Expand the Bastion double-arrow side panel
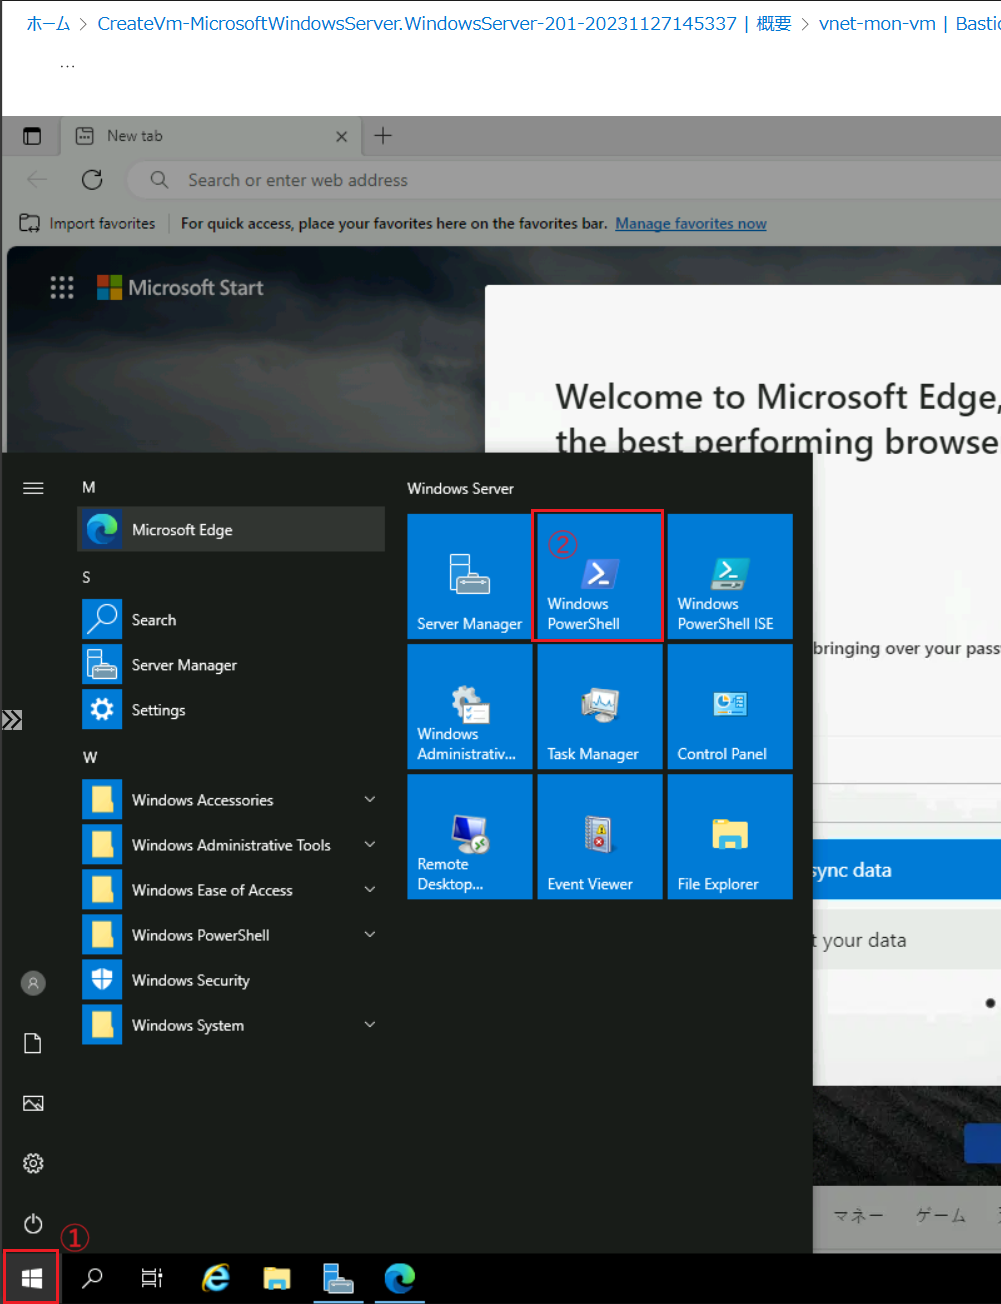Viewport: 1001px width, 1304px height. point(12,720)
